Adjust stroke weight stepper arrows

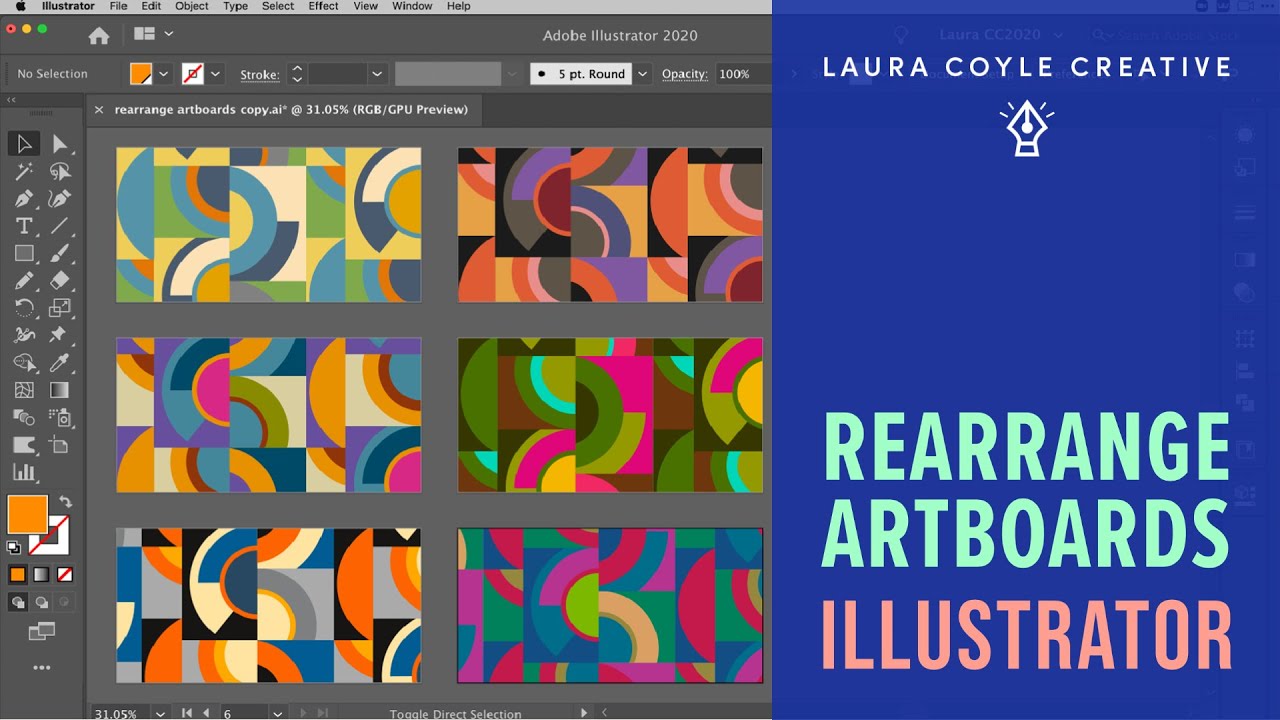pos(297,74)
